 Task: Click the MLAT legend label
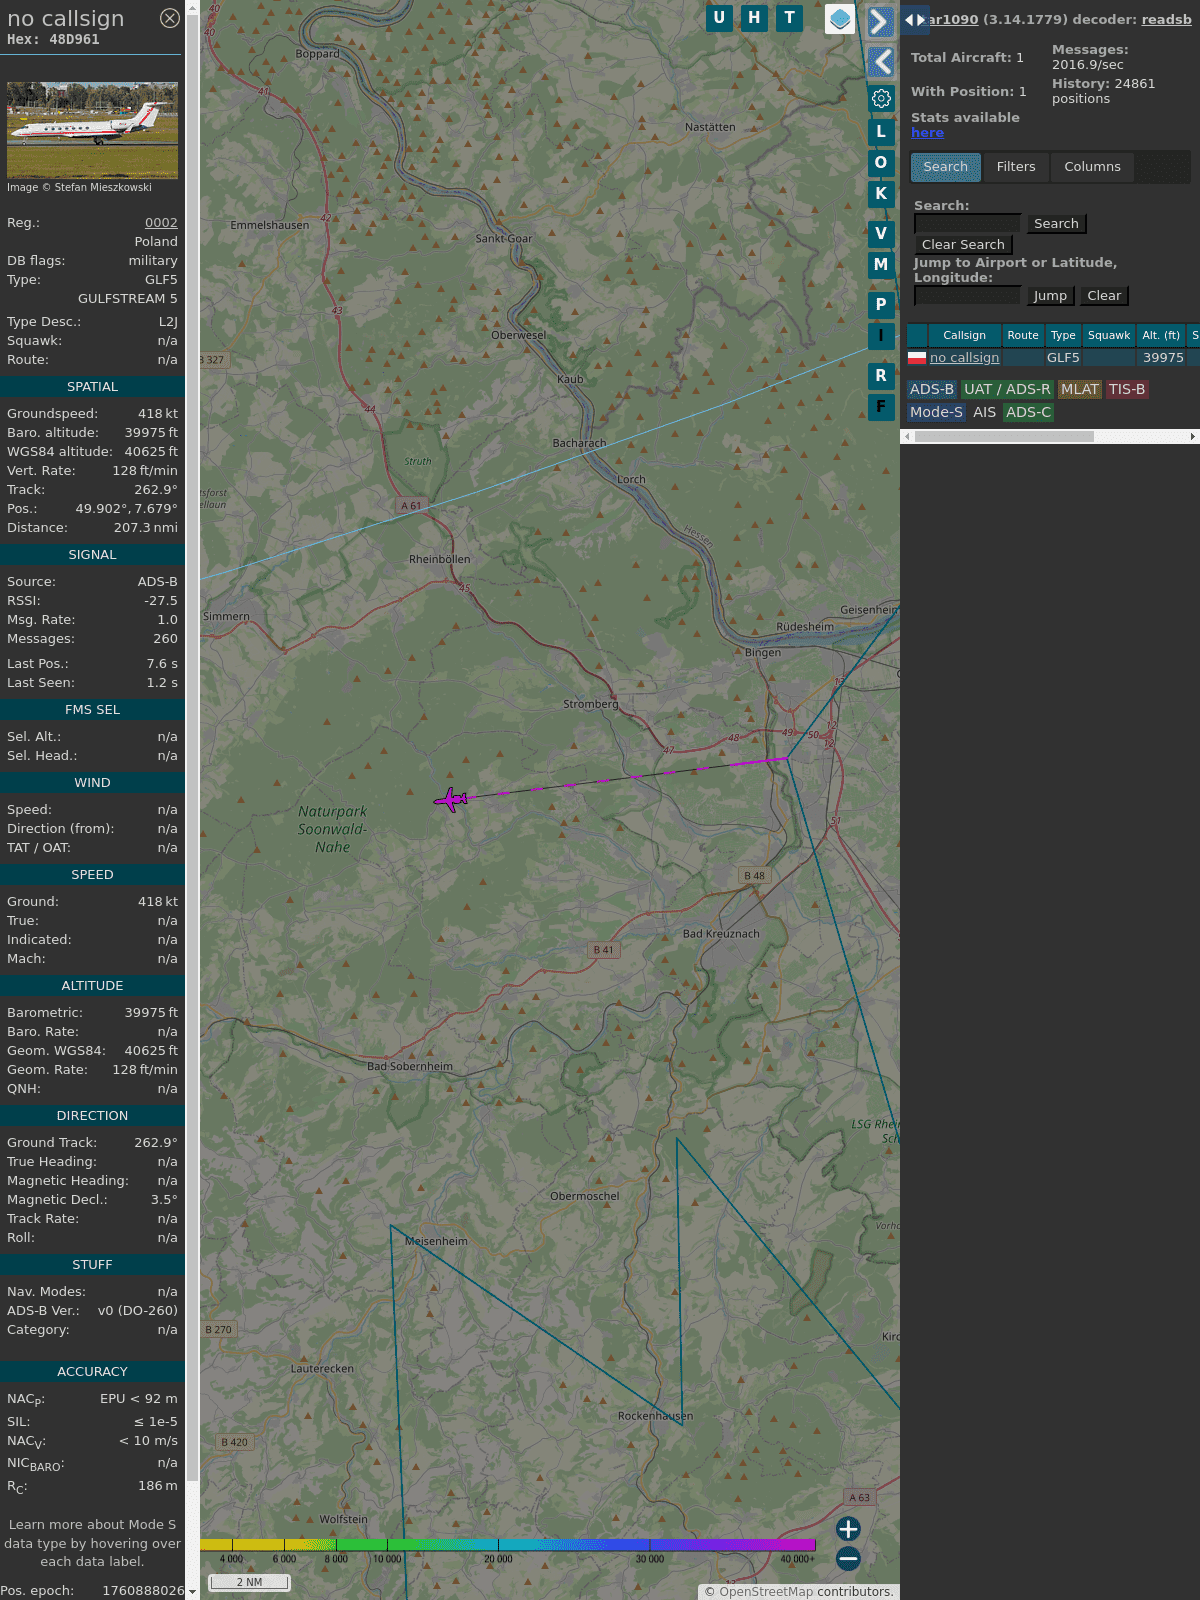[x=1080, y=390]
